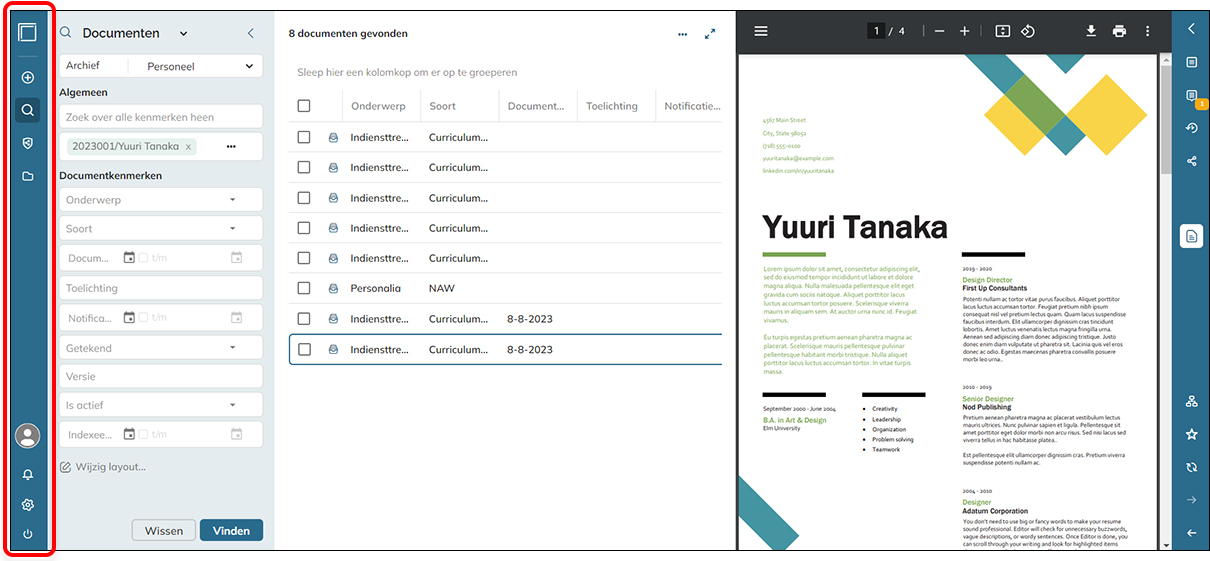Expand the results list with the expand arrows icon

[x=710, y=34]
